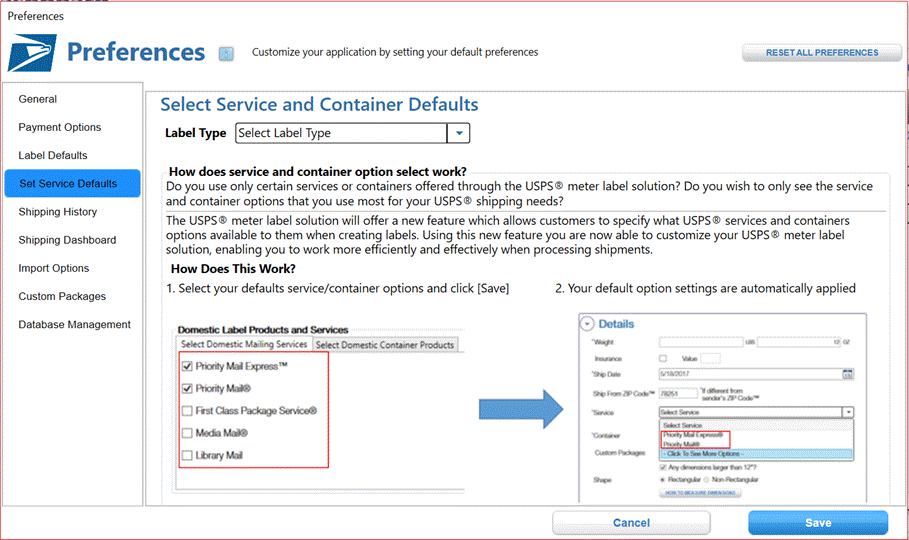Click the USPS eagle logo
Screen dimensions: 909x540
coord(32,53)
